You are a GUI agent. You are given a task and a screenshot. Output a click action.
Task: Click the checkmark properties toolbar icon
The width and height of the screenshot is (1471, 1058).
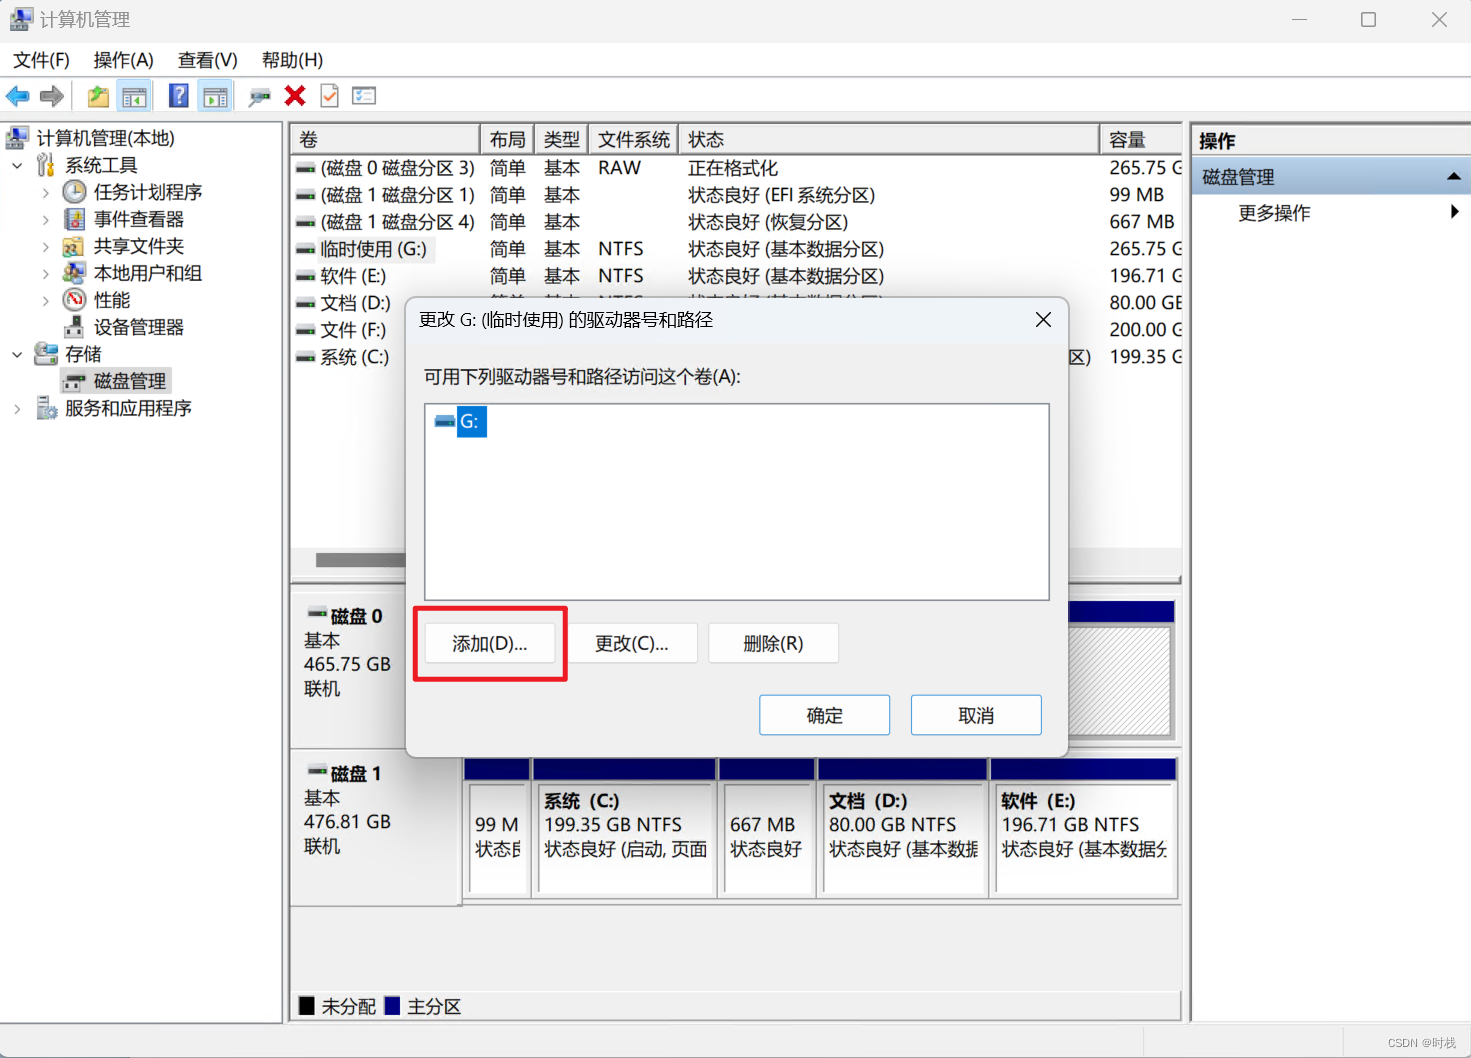(x=329, y=96)
